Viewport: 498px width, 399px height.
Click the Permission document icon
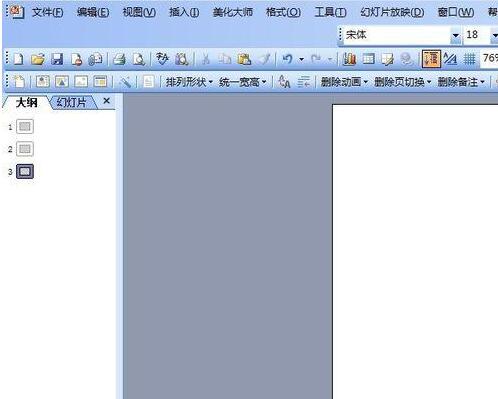76,60
